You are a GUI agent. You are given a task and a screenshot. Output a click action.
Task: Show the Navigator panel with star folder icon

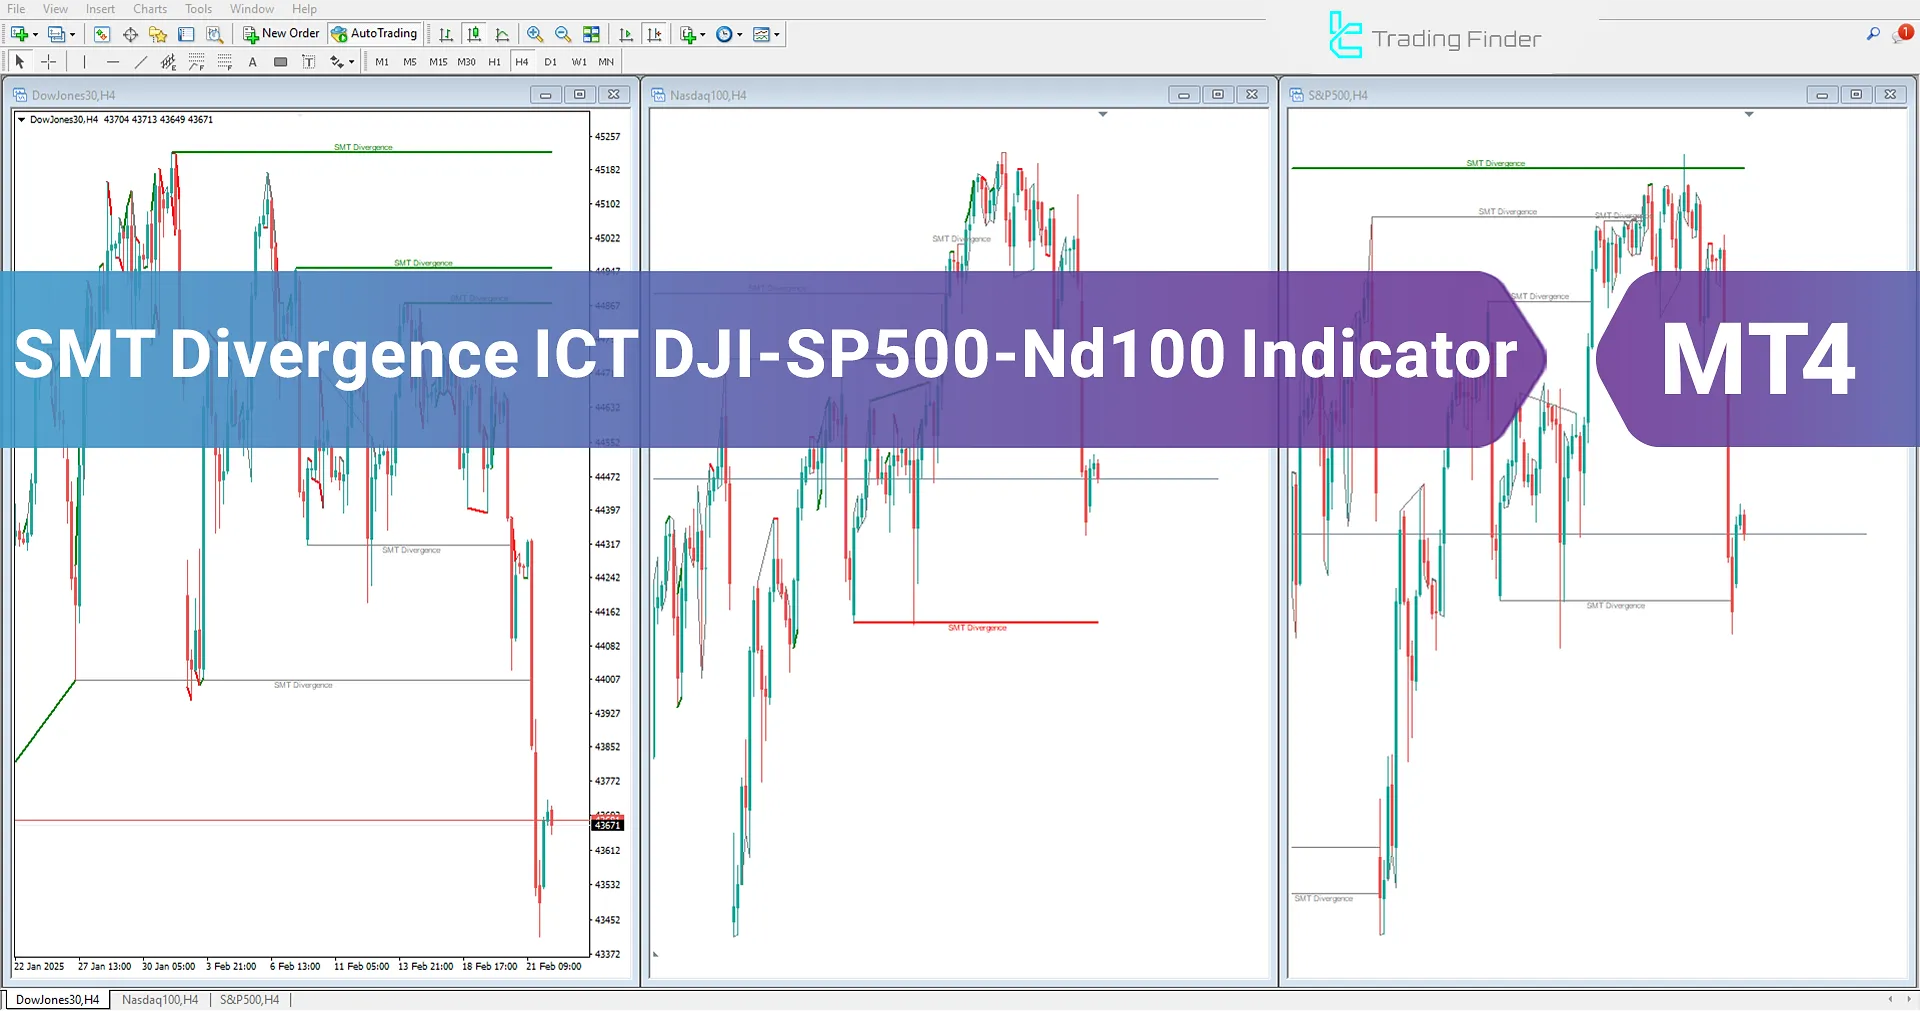(x=158, y=34)
